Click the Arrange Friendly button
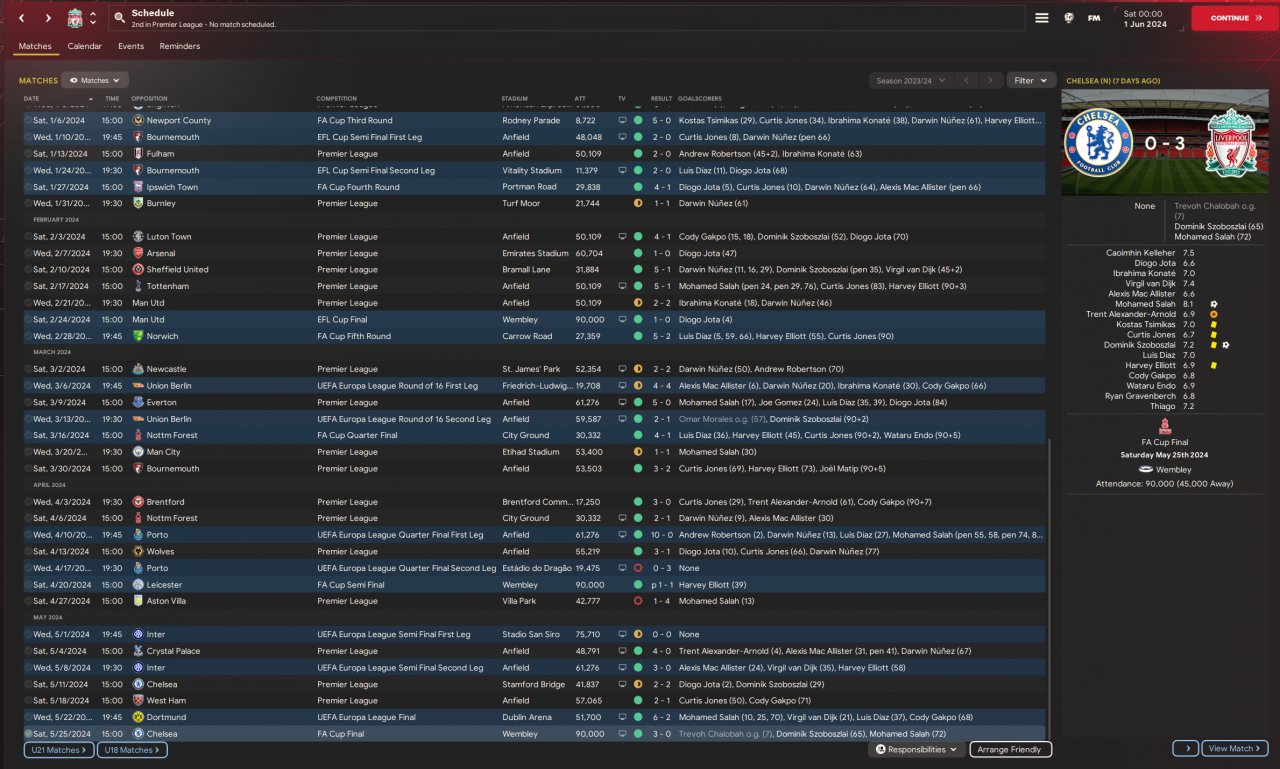The height and width of the screenshot is (769, 1280). [1010, 749]
